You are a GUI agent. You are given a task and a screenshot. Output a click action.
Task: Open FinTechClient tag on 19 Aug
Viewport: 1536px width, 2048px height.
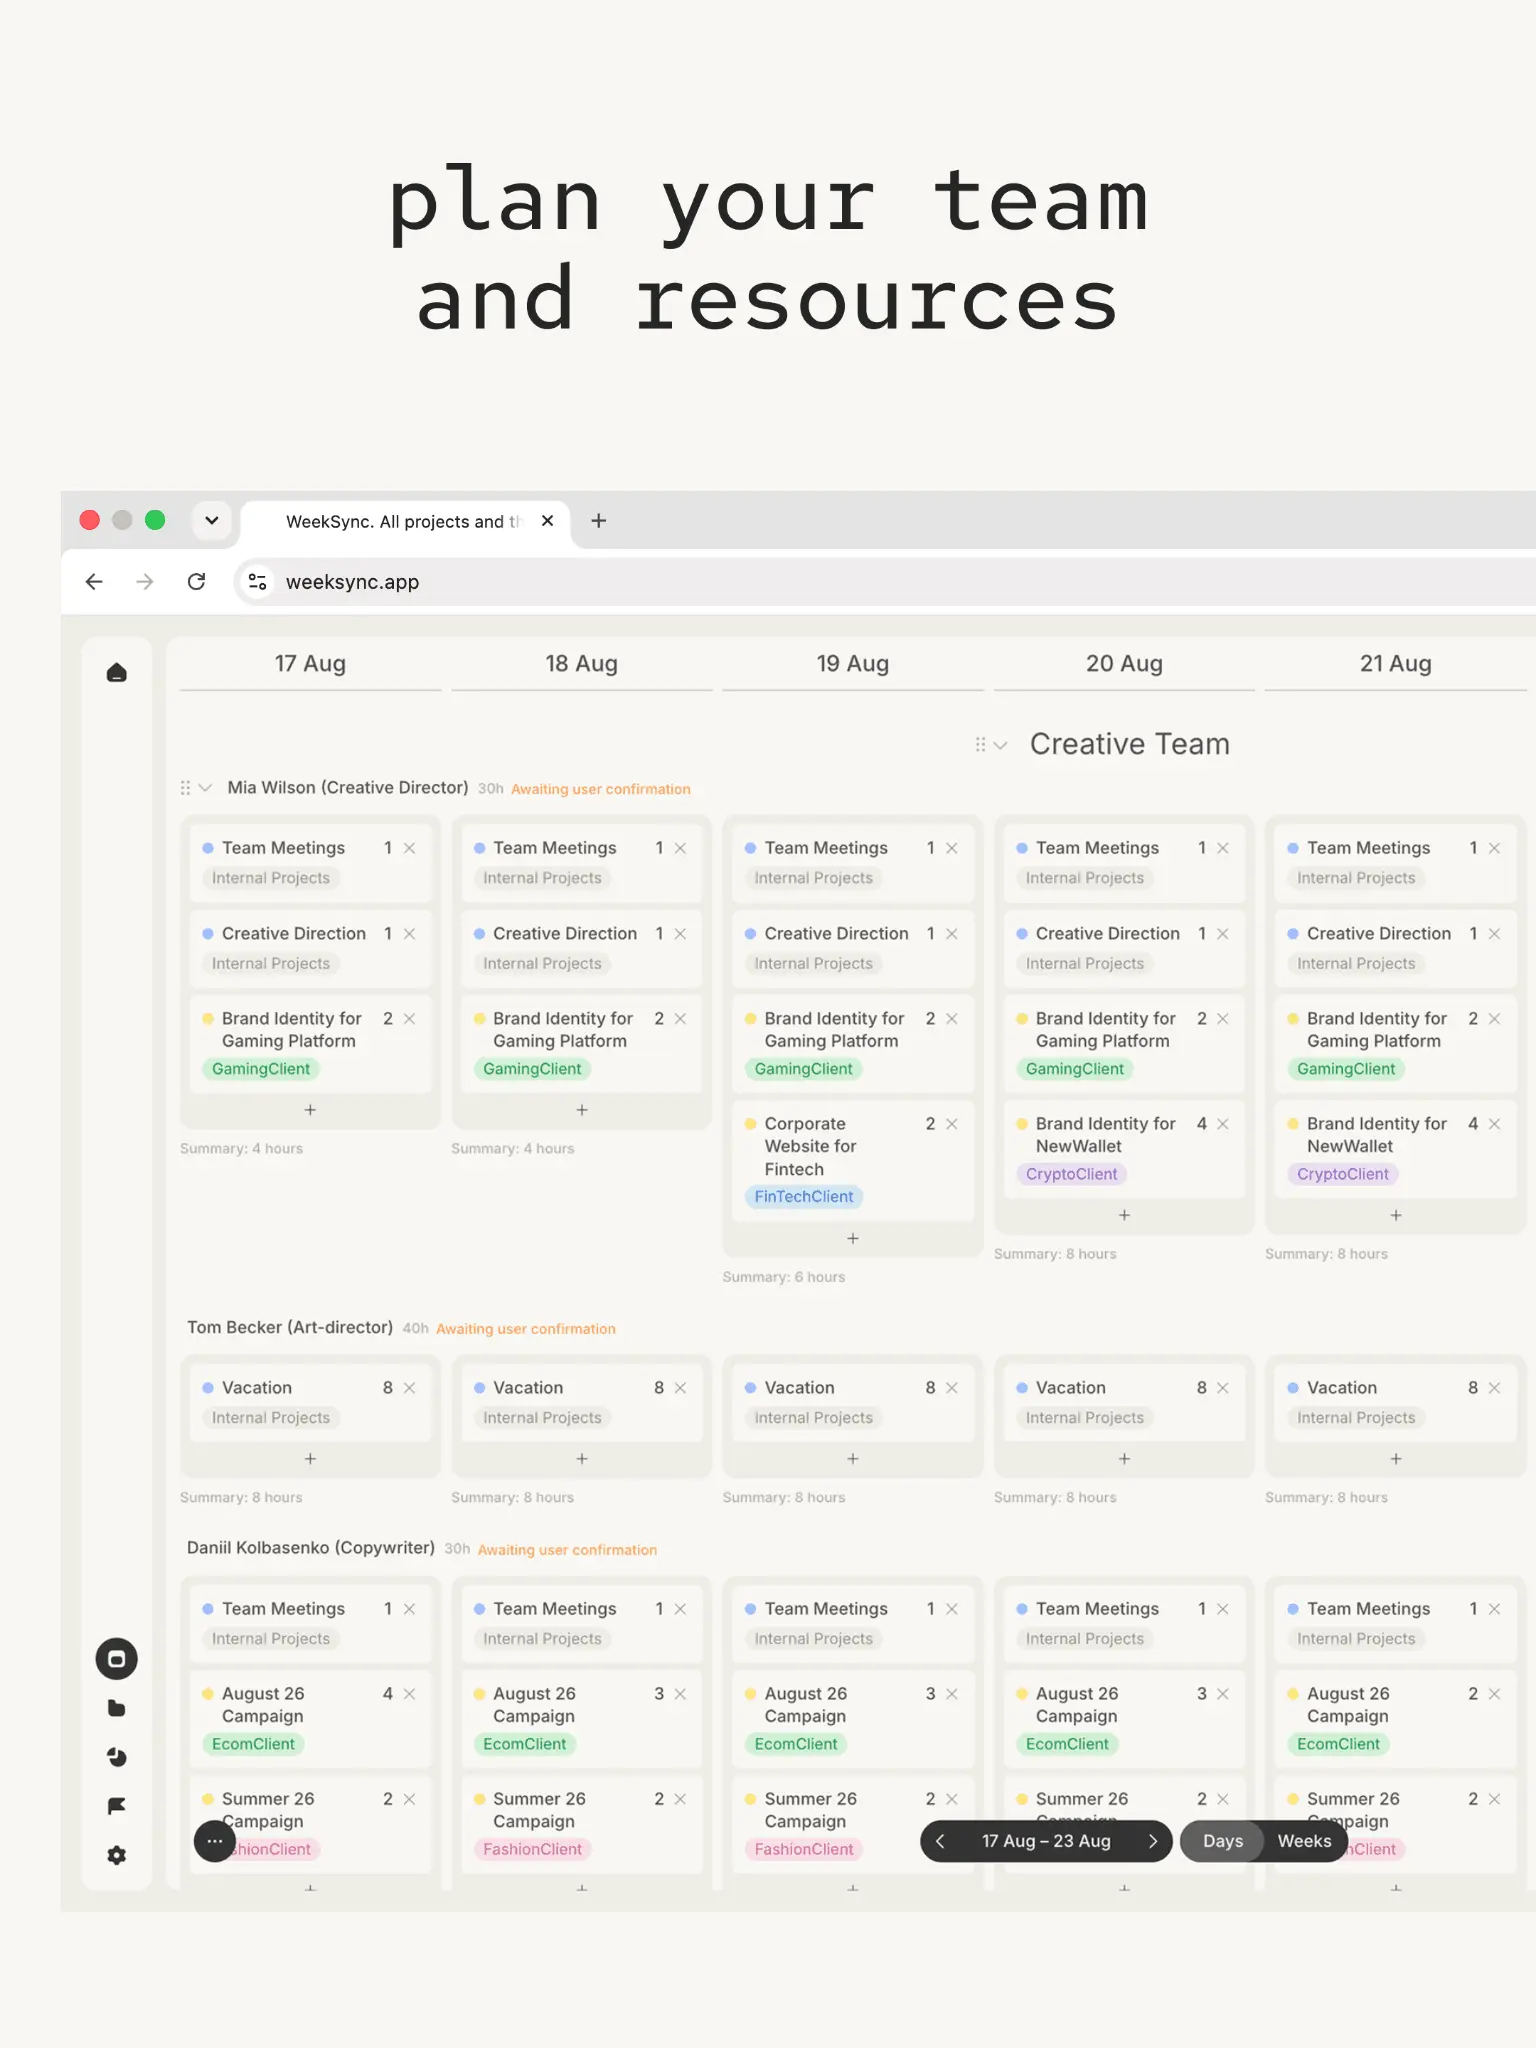[804, 1197]
